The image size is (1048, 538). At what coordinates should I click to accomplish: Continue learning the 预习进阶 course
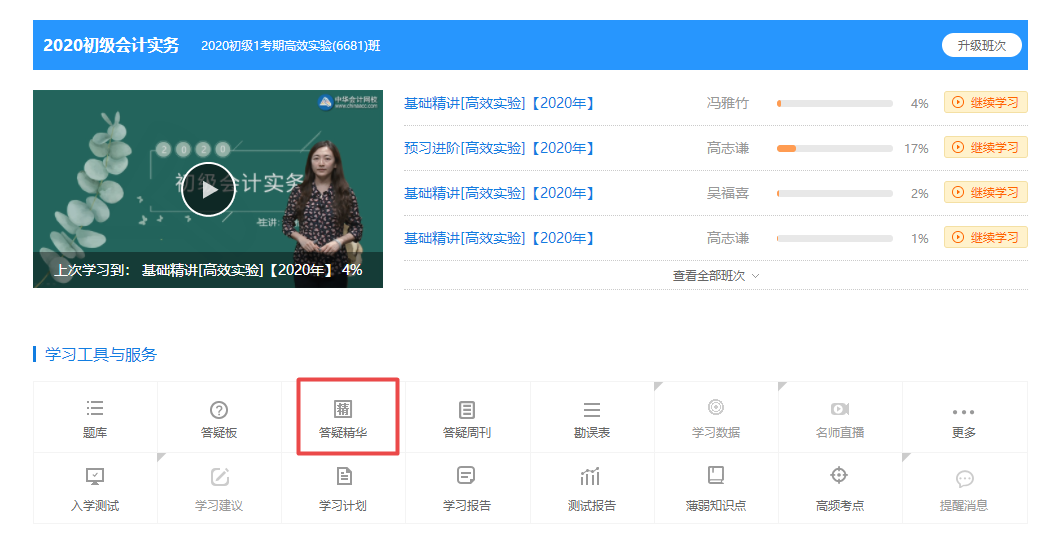(x=985, y=147)
